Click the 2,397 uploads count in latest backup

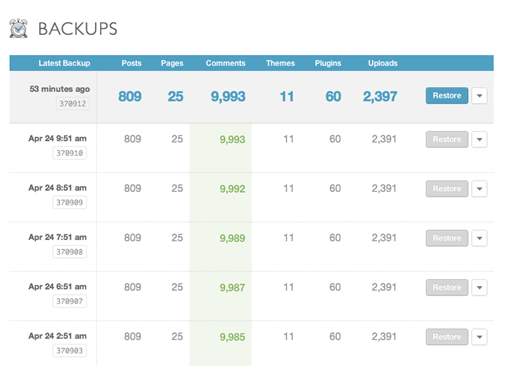(x=380, y=97)
